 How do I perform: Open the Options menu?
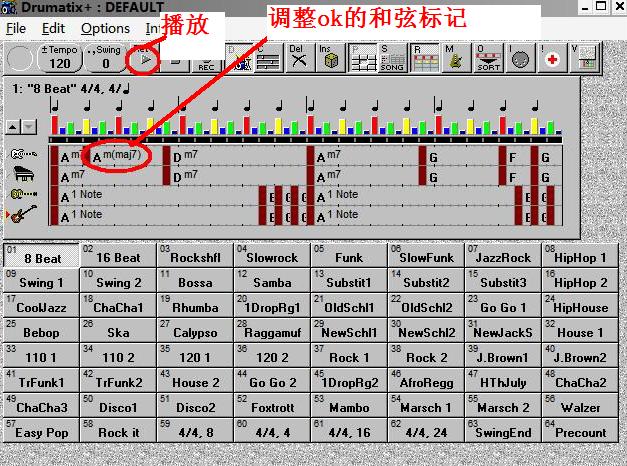coord(105,28)
